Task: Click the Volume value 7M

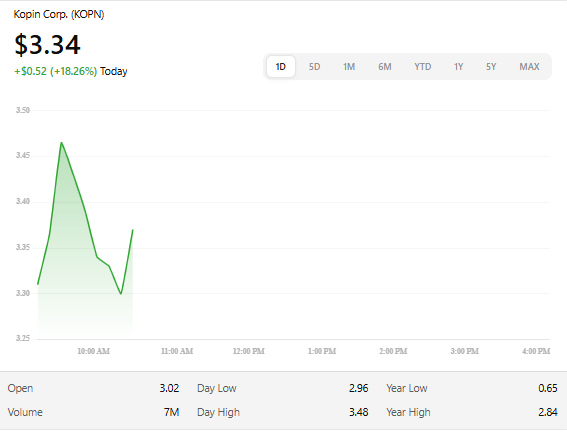Action: [171, 412]
